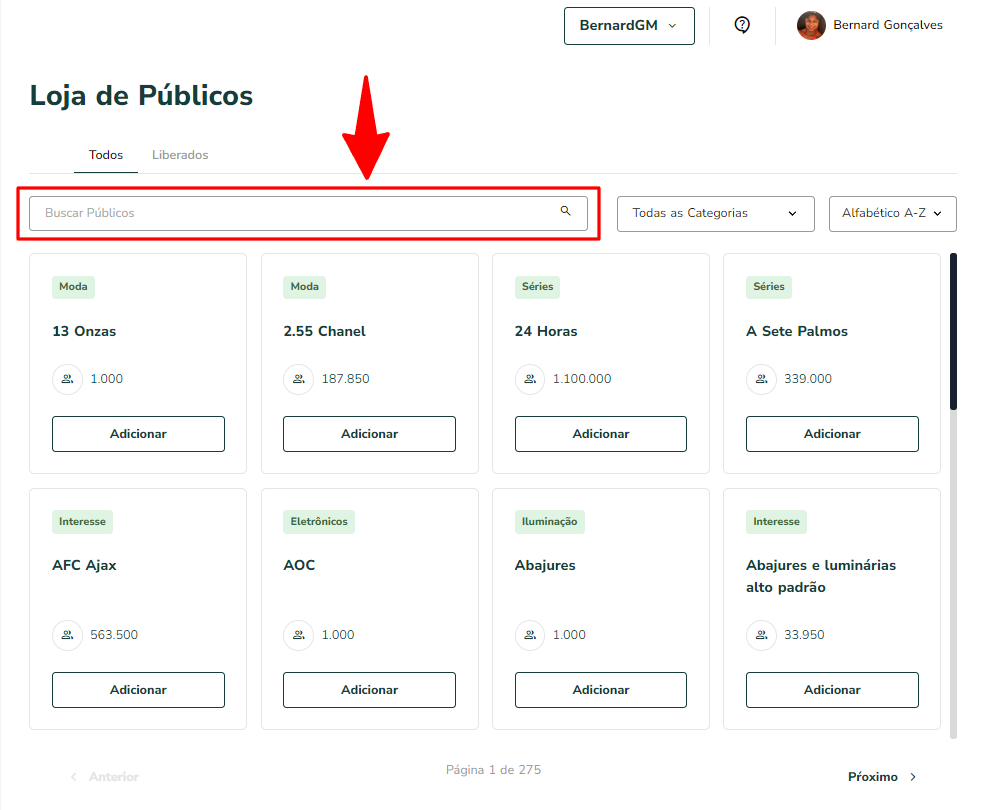Click audience icon on AFC Ajax card
Image resolution: width=983 pixels, height=810 pixels.
[x=68, y=635]
